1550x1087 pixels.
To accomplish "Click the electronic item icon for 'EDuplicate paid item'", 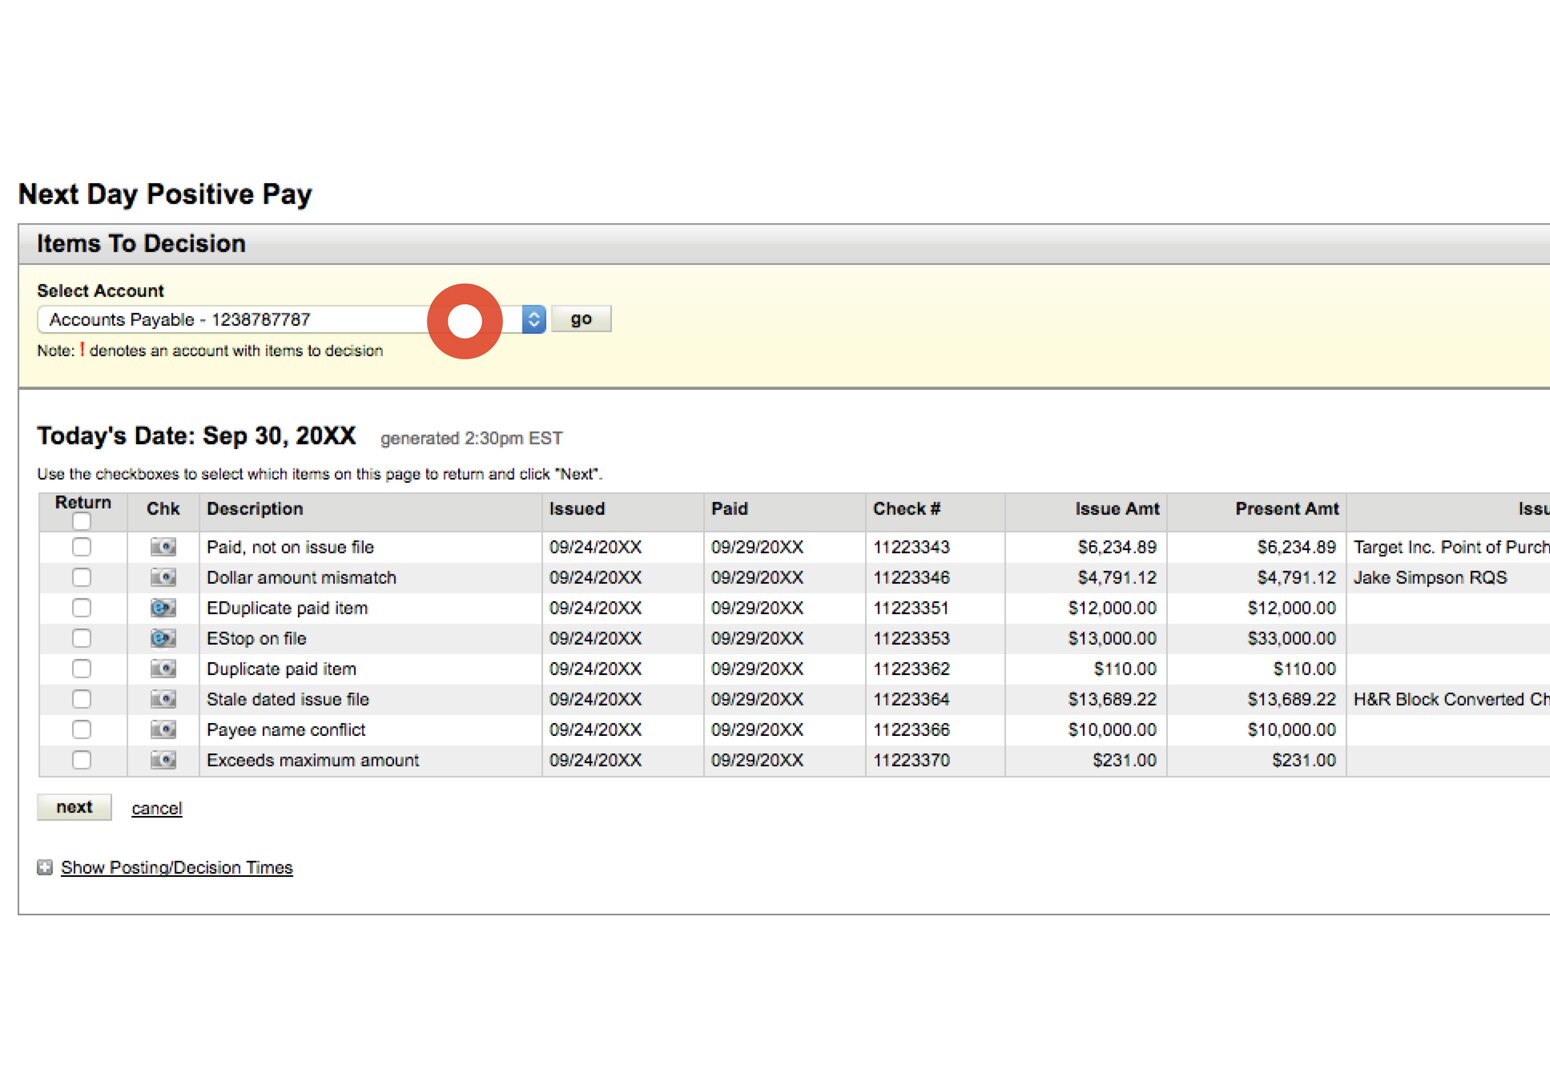I will point(162,607).
